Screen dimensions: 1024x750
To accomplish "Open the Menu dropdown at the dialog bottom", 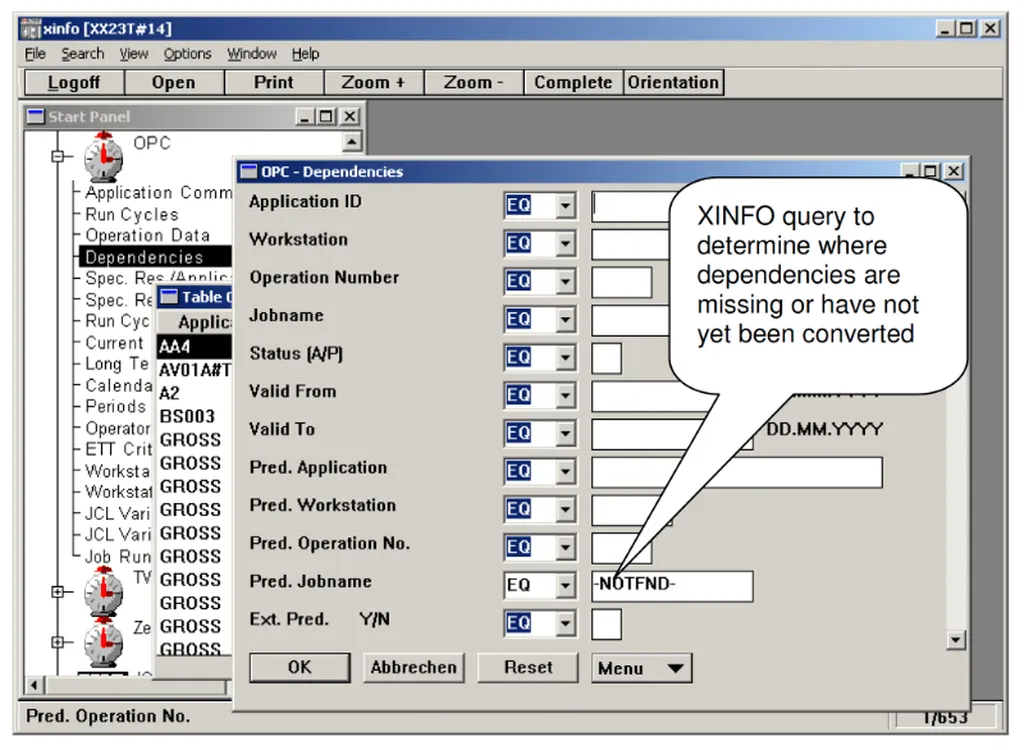I will (641, 668).
